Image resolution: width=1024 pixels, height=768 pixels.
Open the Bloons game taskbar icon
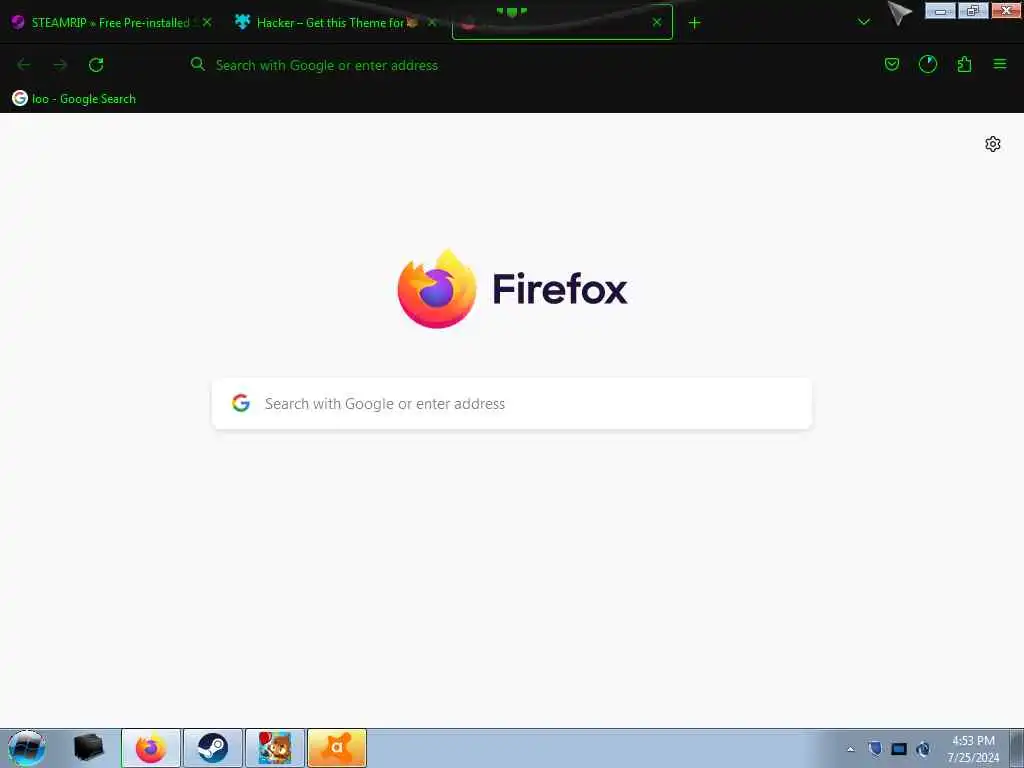tap(275, 748)
